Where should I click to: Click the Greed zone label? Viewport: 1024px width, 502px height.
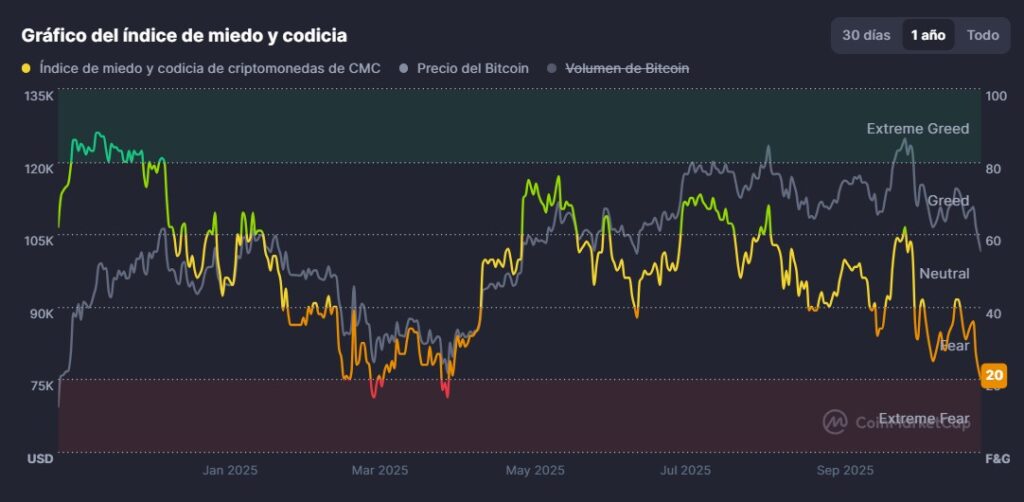[x=948, y=201]
